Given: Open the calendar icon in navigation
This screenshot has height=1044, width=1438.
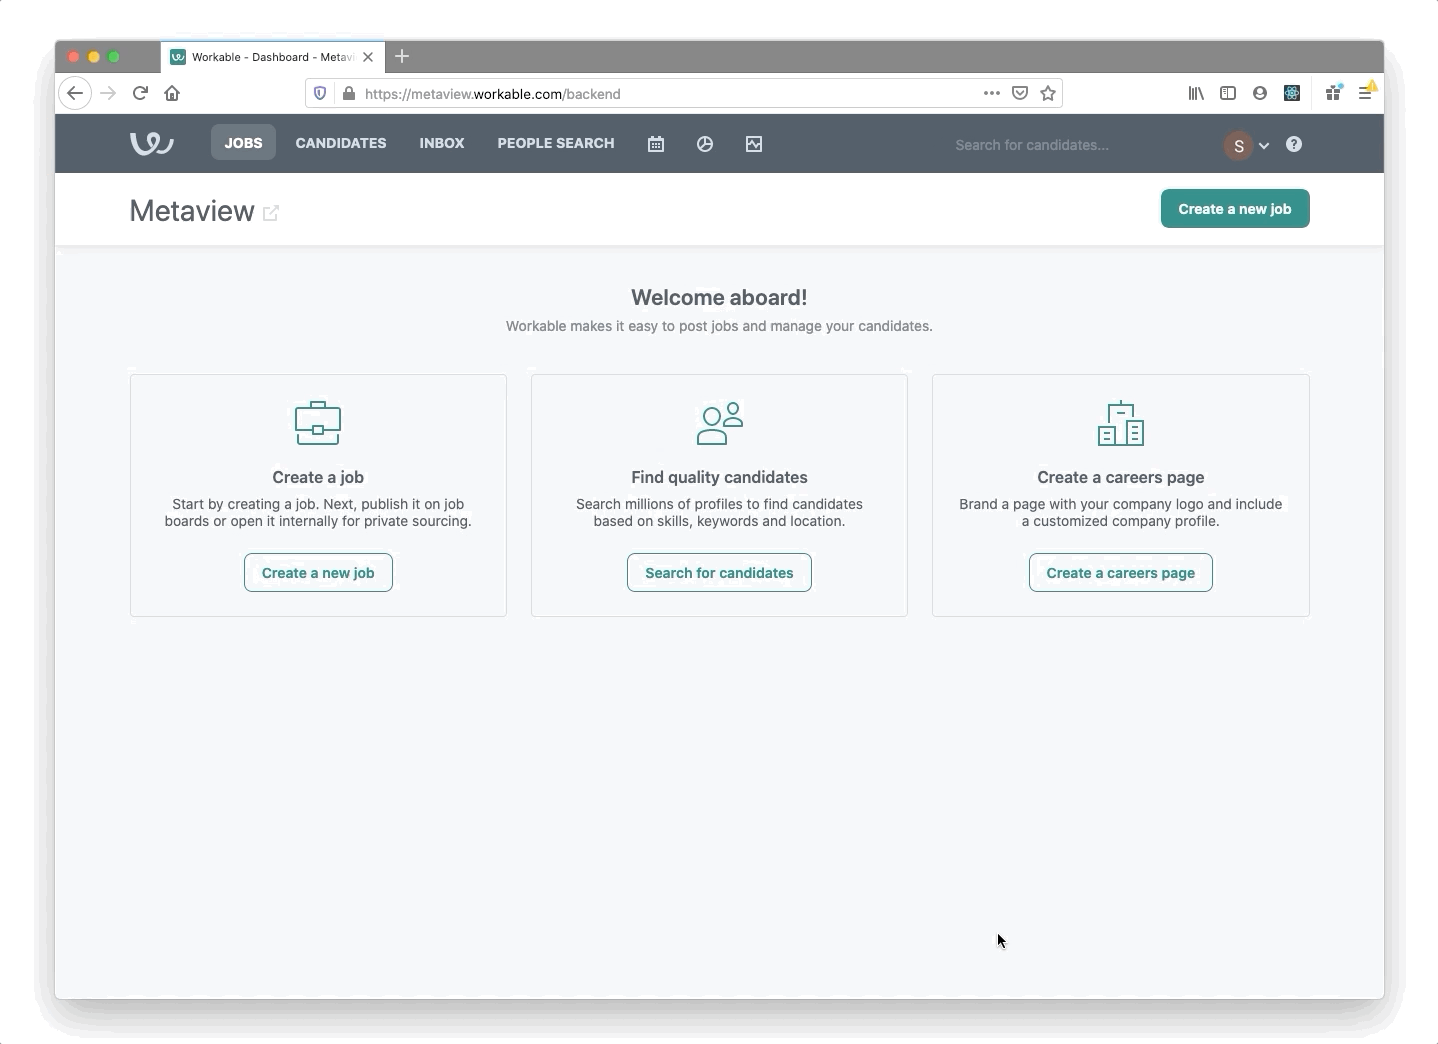Looking at the screenshot, I should click(x=656, y=144).
